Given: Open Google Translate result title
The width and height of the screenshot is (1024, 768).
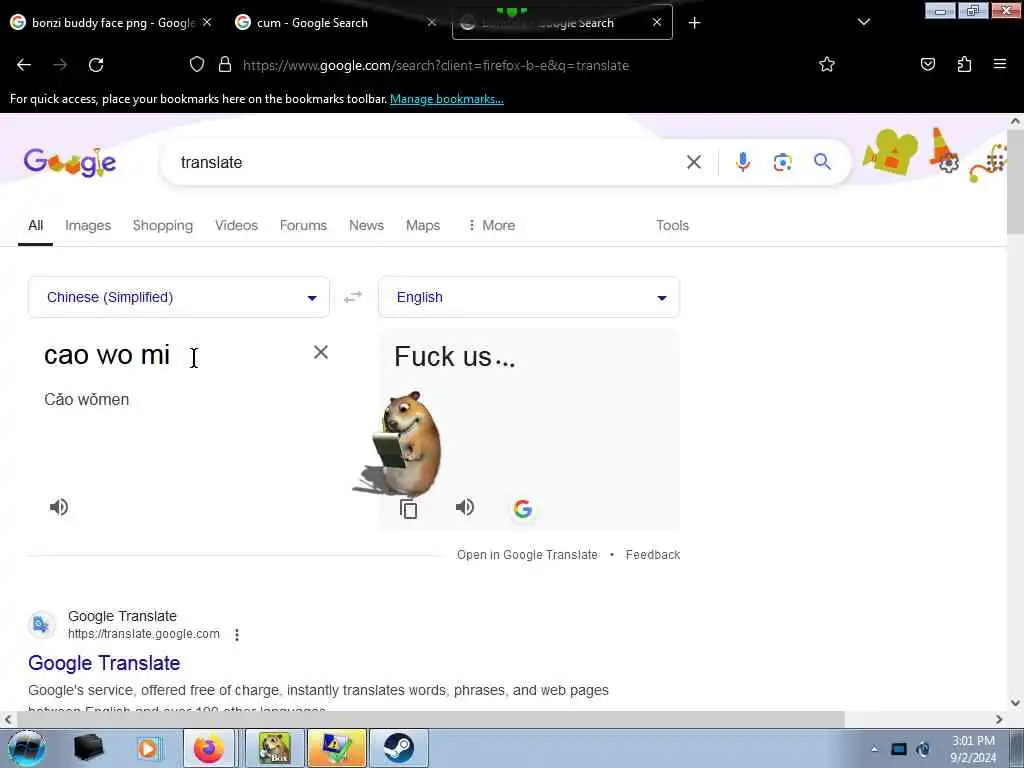Looking at the screenshot, I should [x=104, y=663].
